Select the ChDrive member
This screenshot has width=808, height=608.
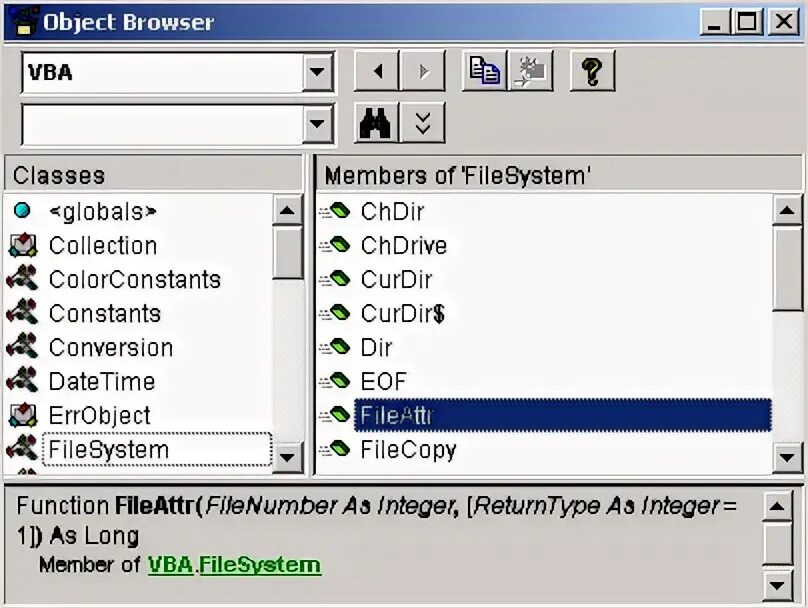[x=403, y=246]
